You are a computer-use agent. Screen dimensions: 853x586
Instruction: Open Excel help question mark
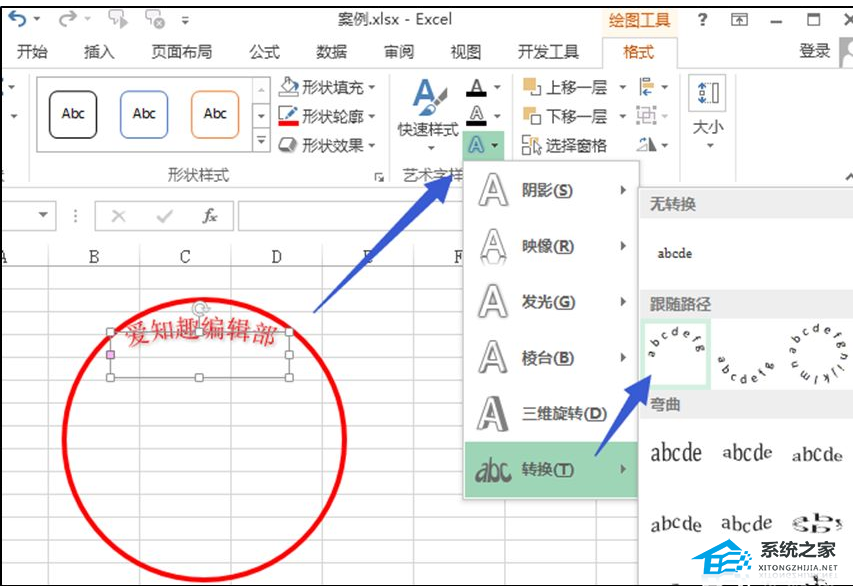[x=702, y=20]
